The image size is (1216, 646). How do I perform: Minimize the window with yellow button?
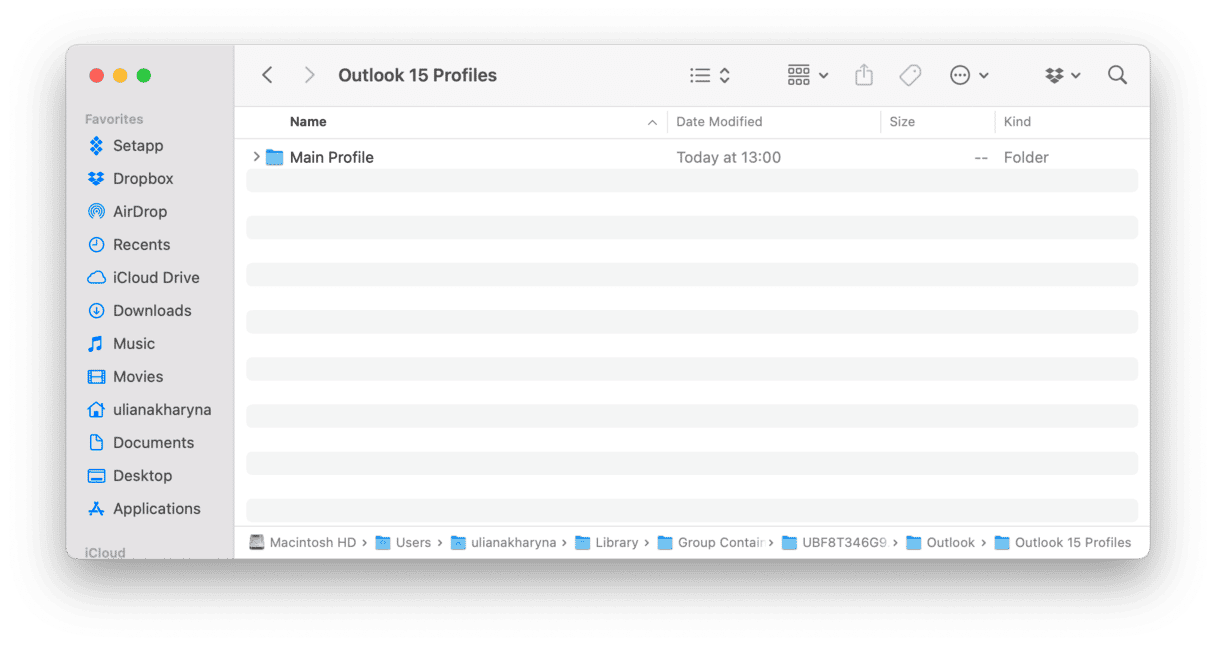[120, 75]
